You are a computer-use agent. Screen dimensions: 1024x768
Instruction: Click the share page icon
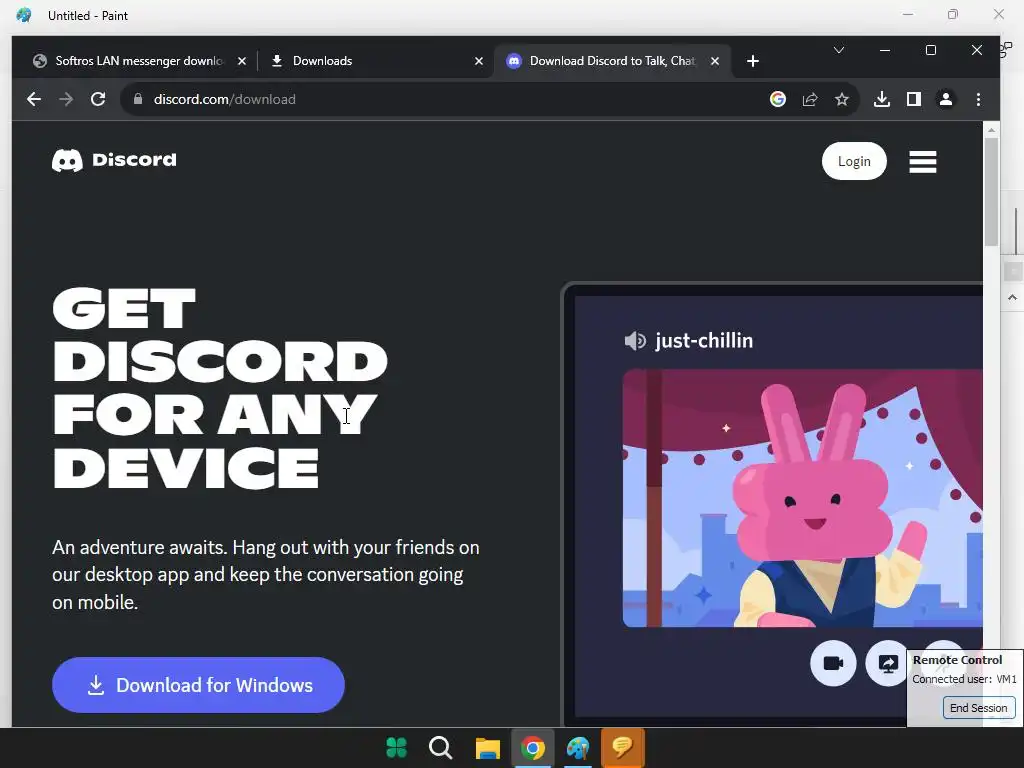tap(810, 99)
